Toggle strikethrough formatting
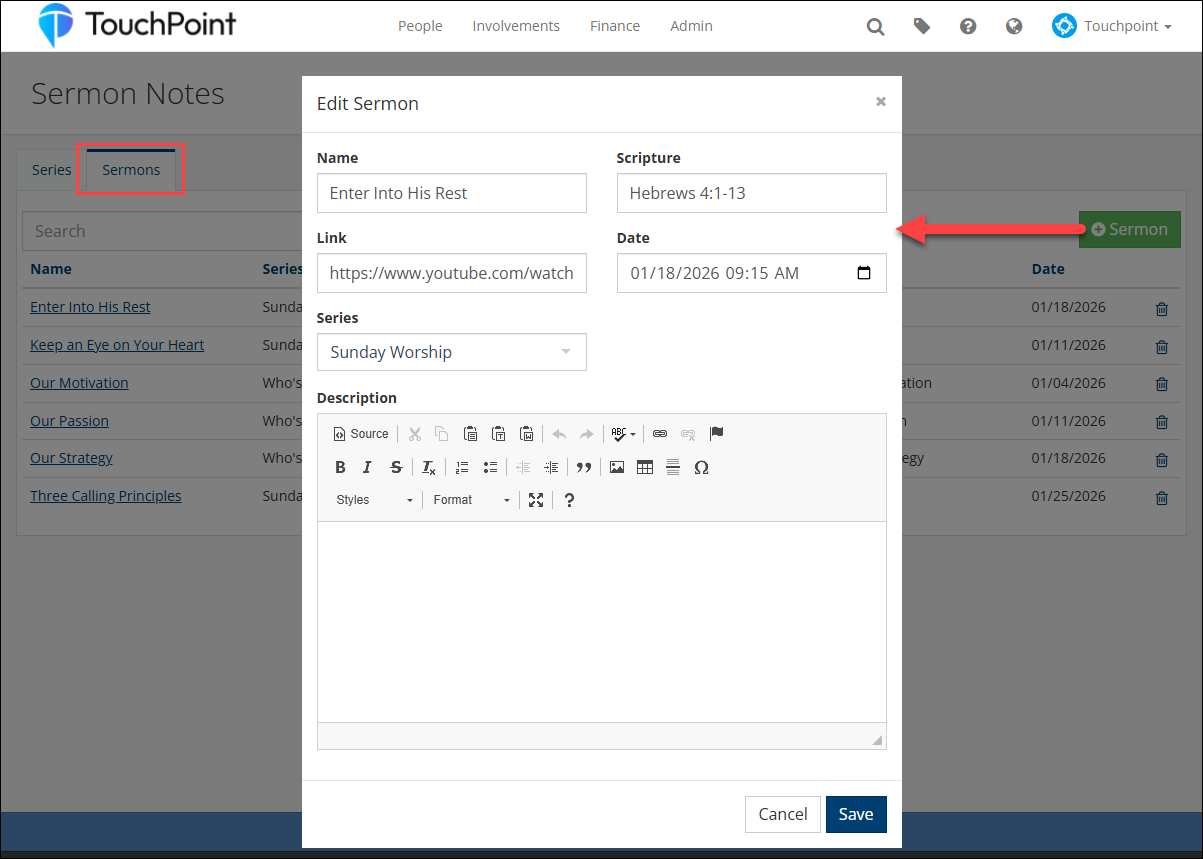The height and width of the screenshot is (859, 1203). coord(396,467)
